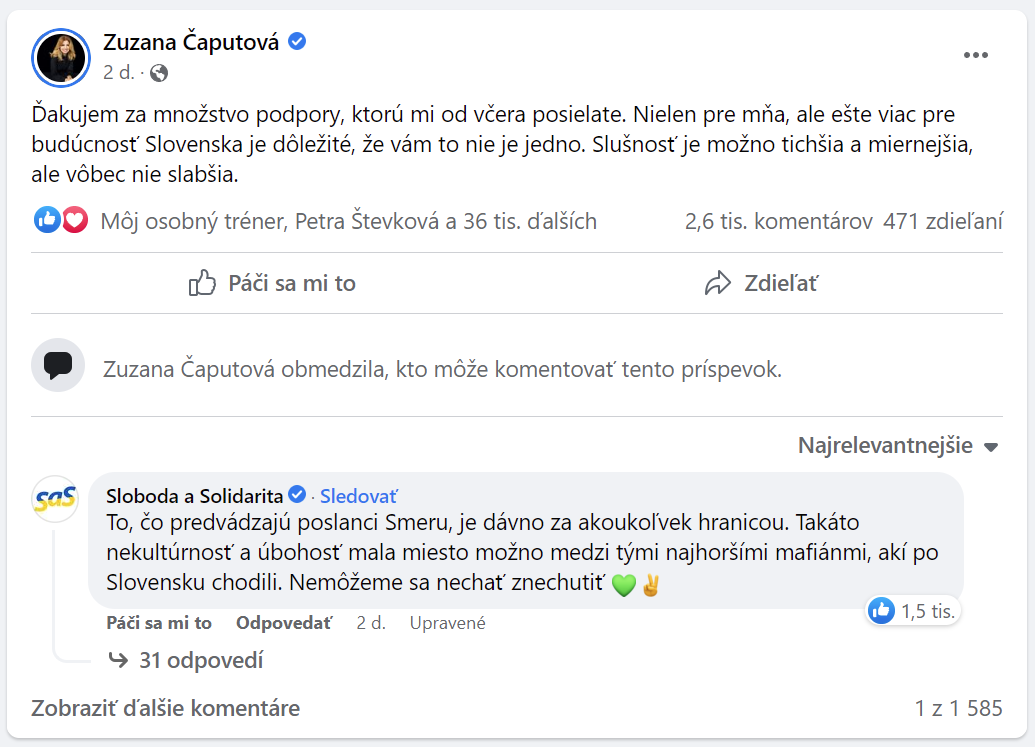Screen dimensions: 1035x747
Task: Like the Sloboda a Solidarita comment
Action: 159,623
